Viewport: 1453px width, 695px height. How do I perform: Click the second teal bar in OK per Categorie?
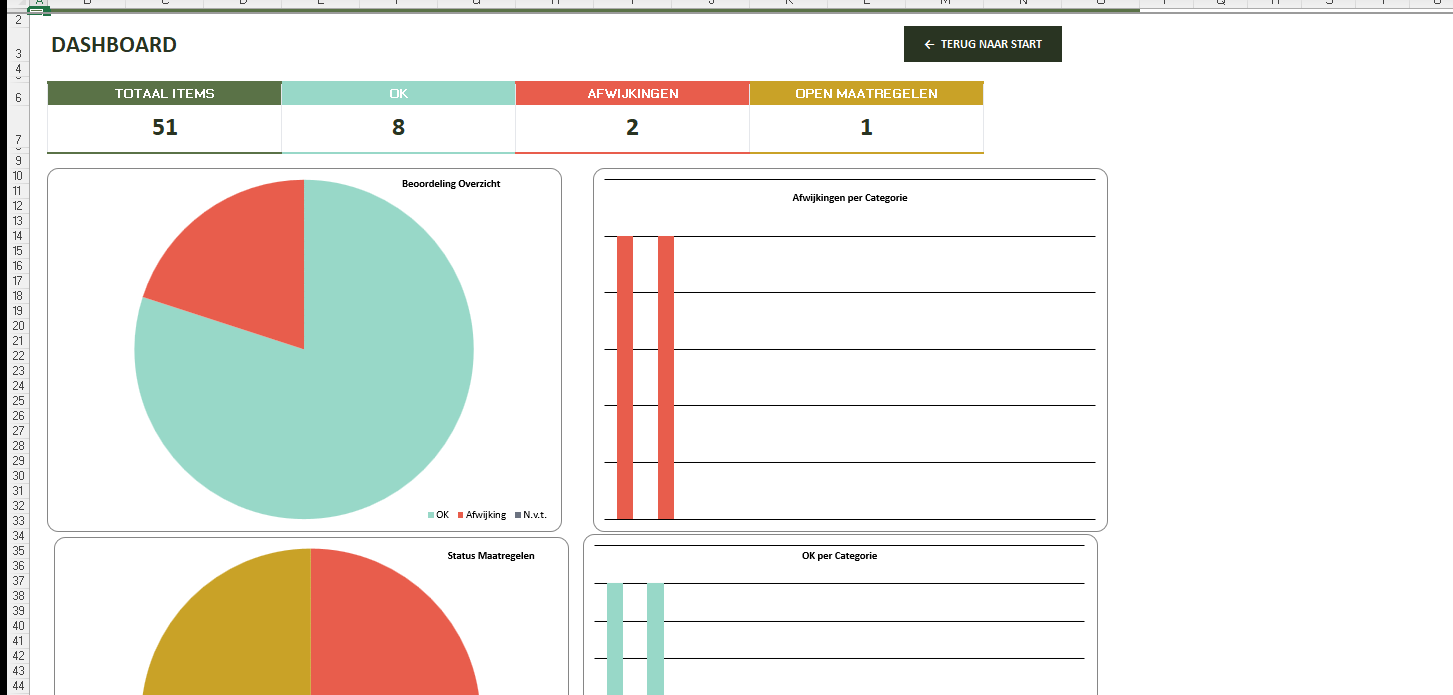[655, 638]
